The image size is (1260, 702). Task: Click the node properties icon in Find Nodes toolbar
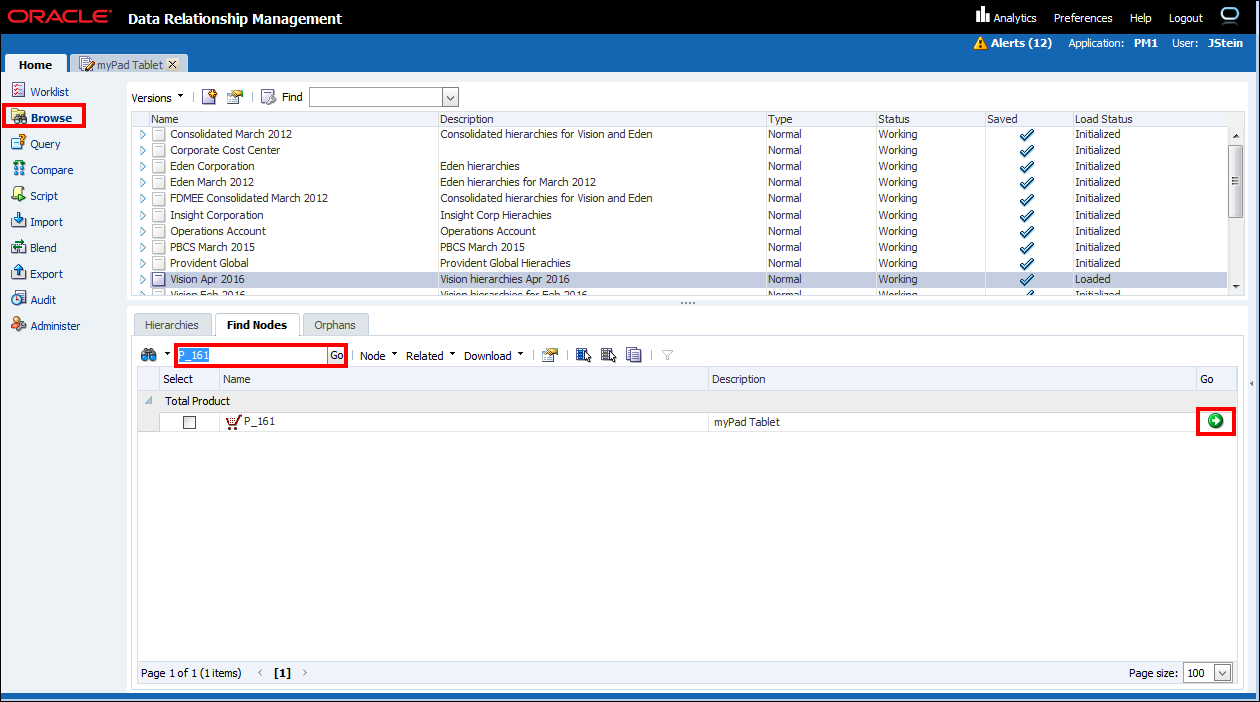point(549,355)
